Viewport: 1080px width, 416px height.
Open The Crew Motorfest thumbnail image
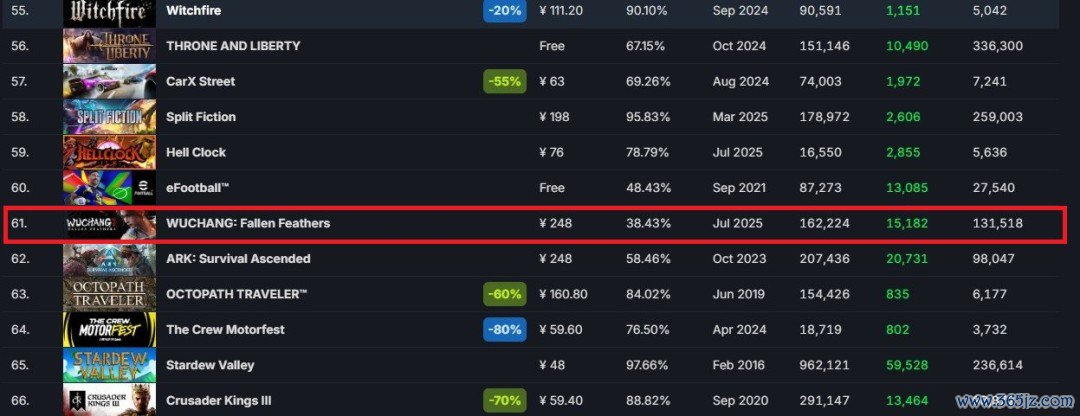(110, 330)
